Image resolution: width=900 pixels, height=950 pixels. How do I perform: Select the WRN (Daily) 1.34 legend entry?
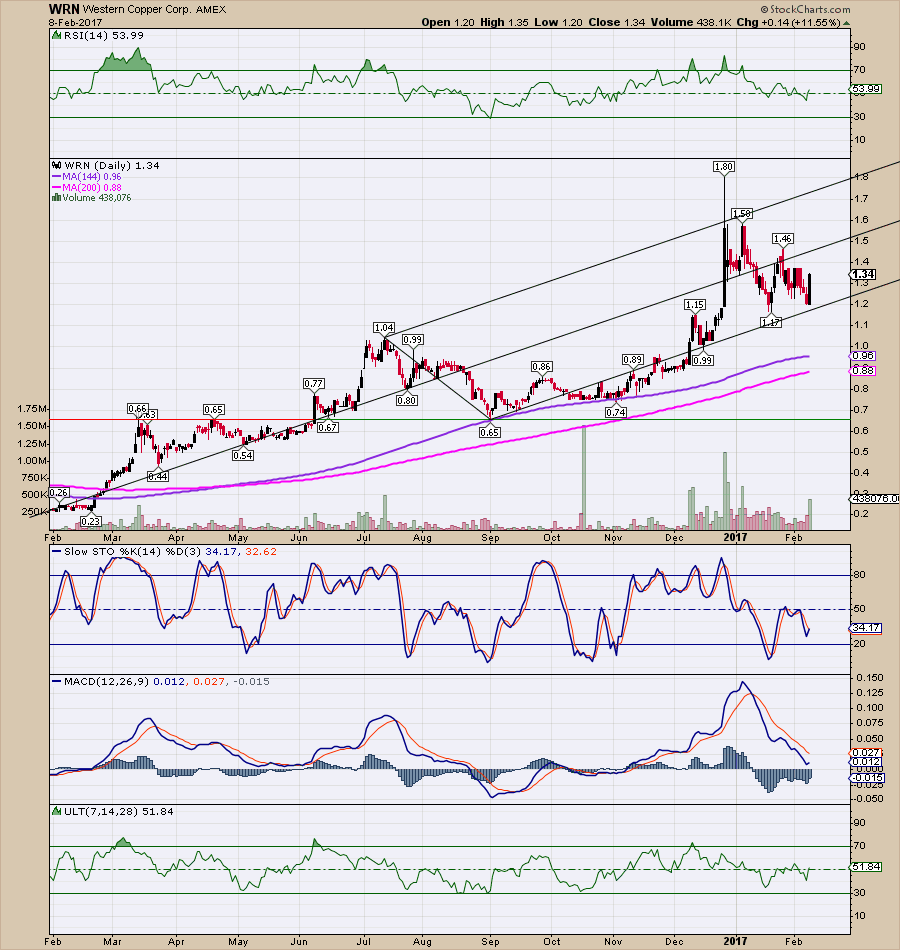pos(107,165)
